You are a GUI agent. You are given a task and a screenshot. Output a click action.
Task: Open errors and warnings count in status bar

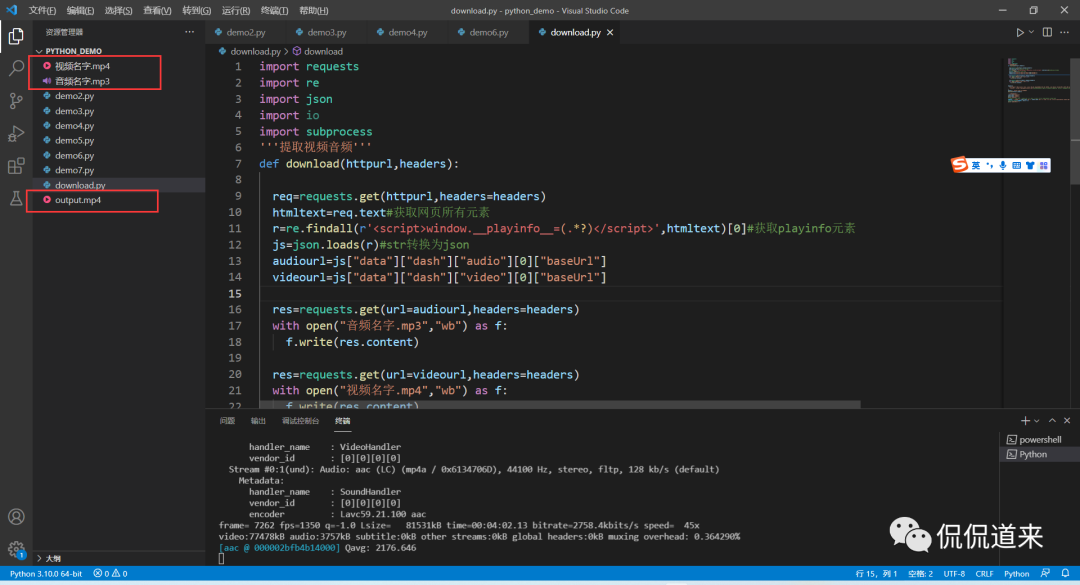(110, 573)
